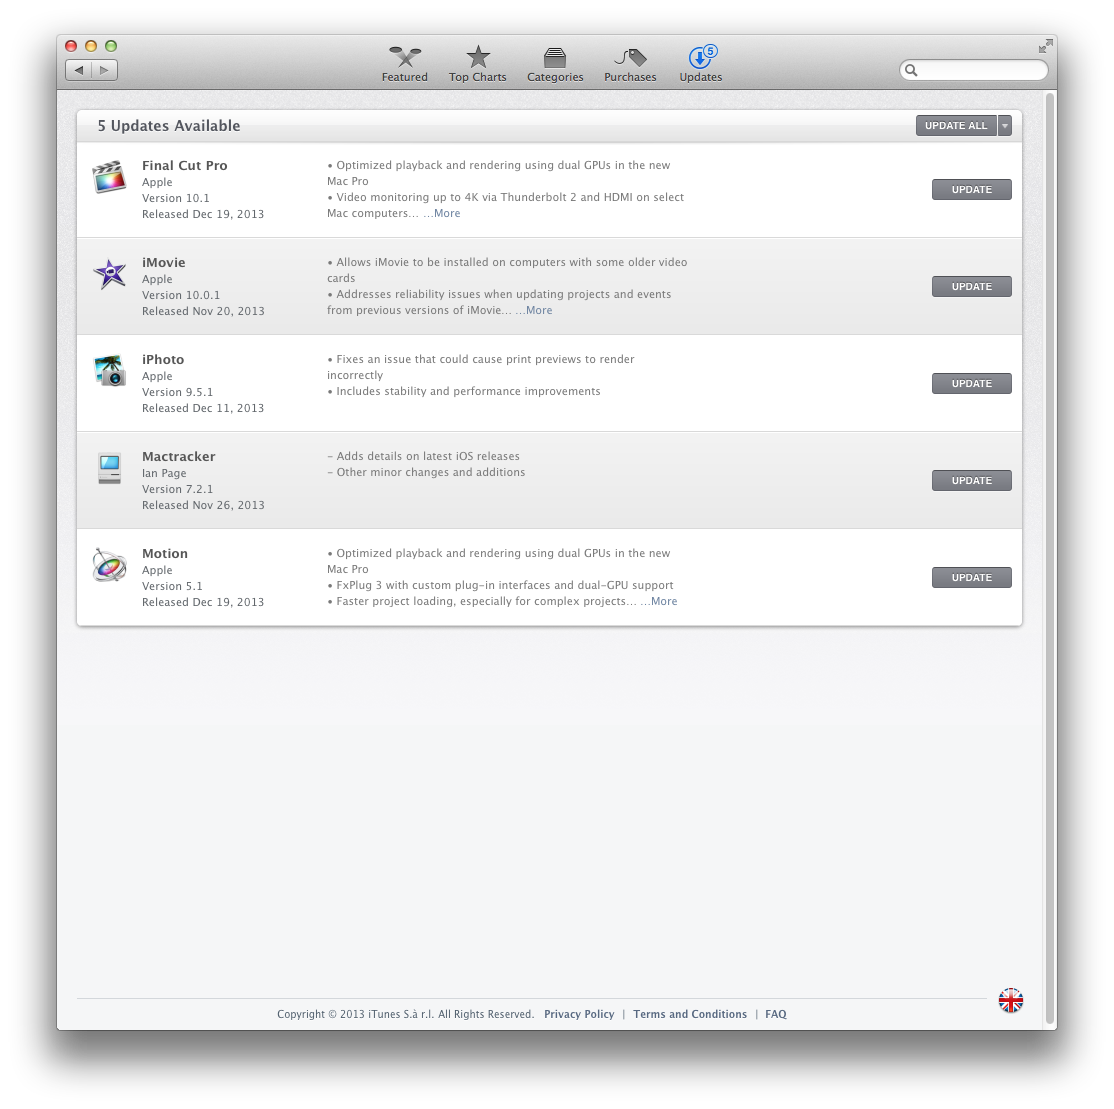Click the Update All button
This screenshot has height=1109, width=1114.
point(956,126)
